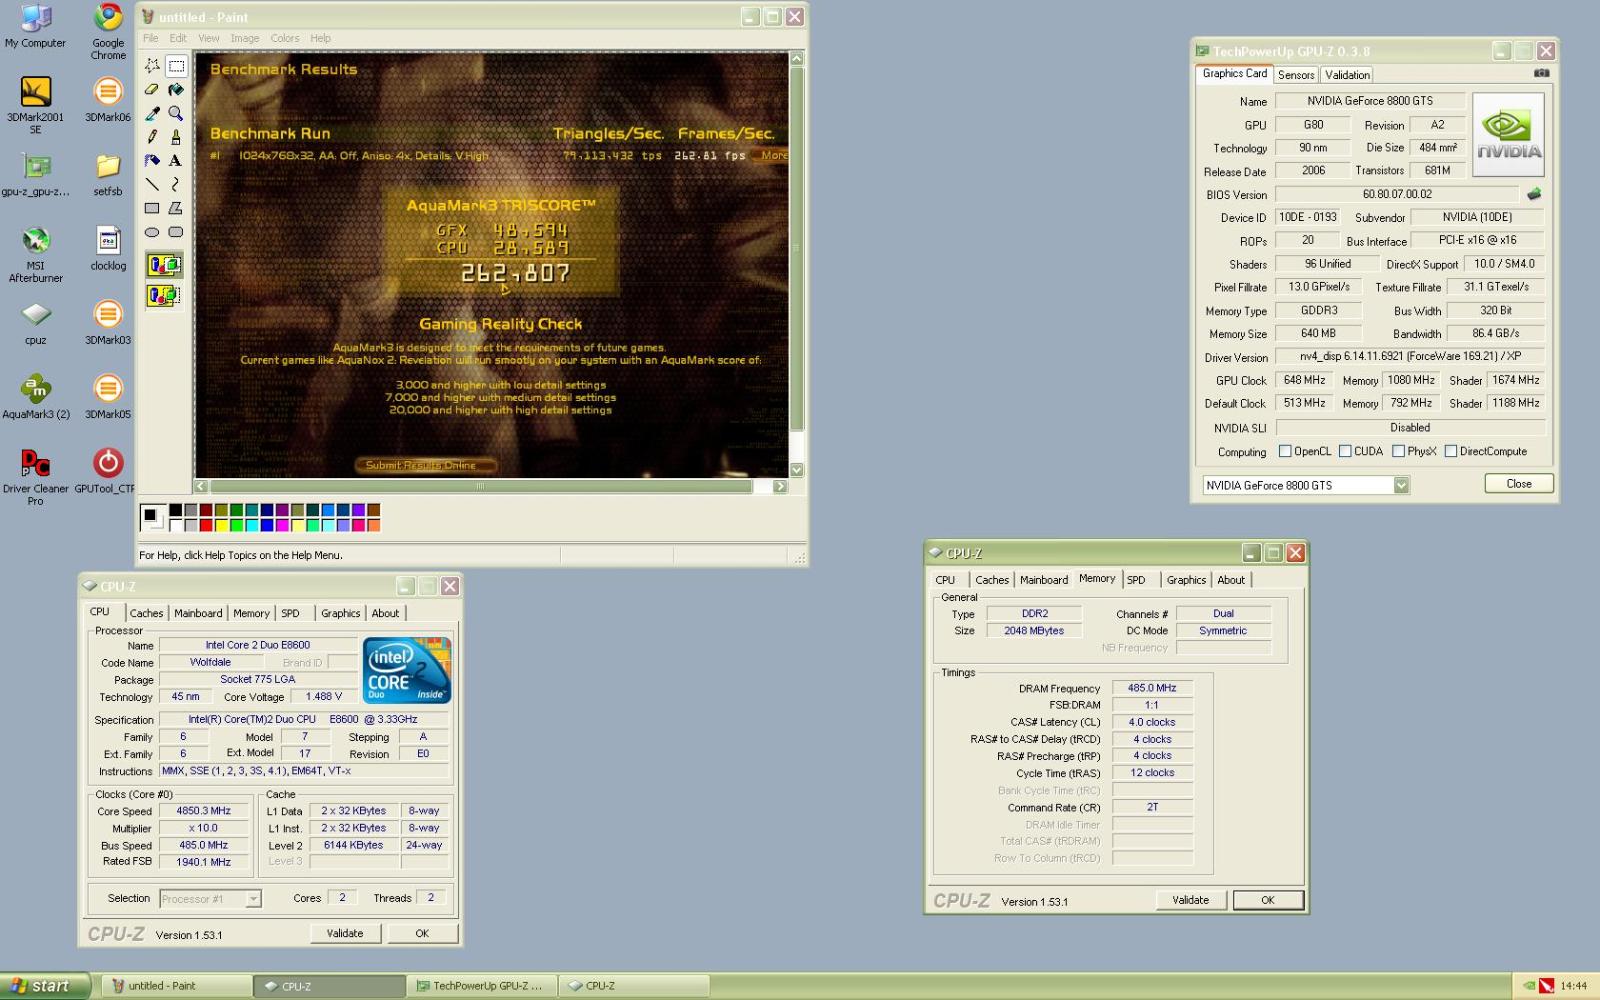Open the setfsb folder on desktop
The width and height of the screenshot is (1600, 1000).
(108, 175)
